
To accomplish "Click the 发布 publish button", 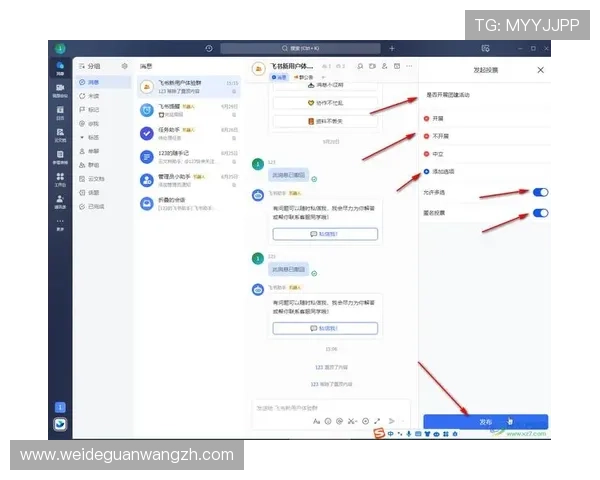I will point(485,422).
